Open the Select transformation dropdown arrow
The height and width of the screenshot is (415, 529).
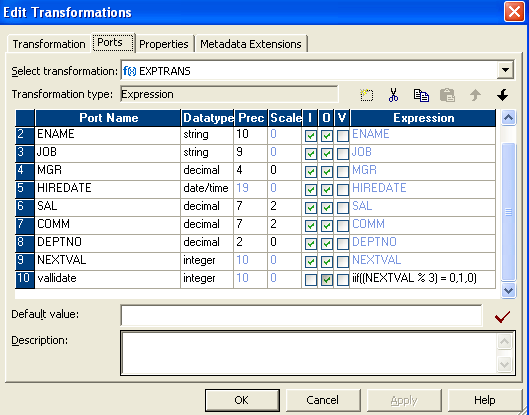(505, 70)
